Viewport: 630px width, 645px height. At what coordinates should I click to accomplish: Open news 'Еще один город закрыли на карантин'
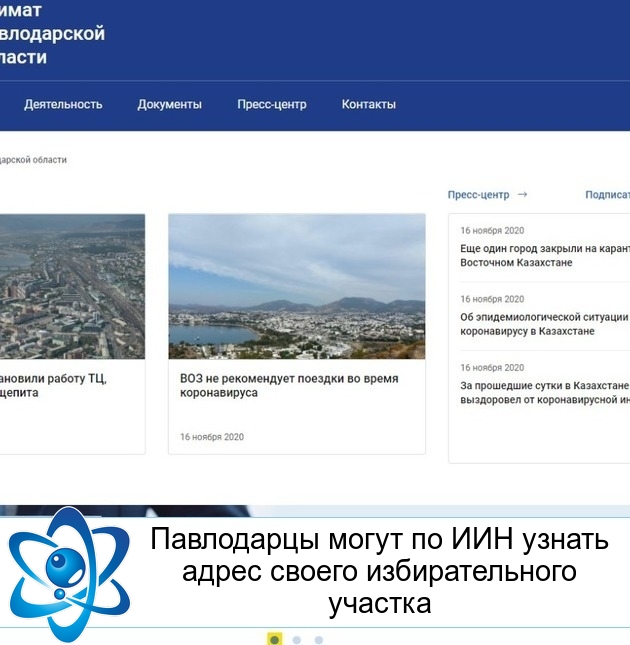[x=544, y=255]
